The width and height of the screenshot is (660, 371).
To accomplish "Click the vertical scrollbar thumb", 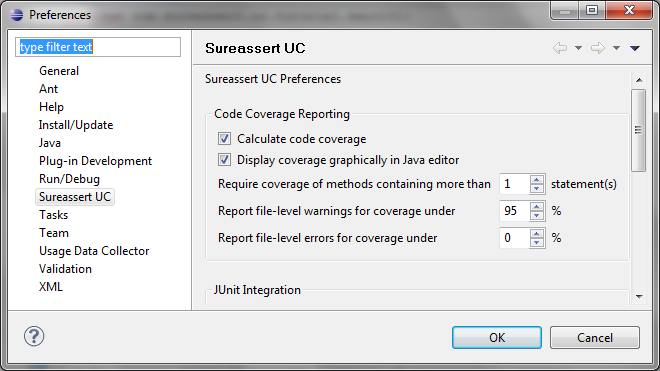I will (x=639, y=130).
